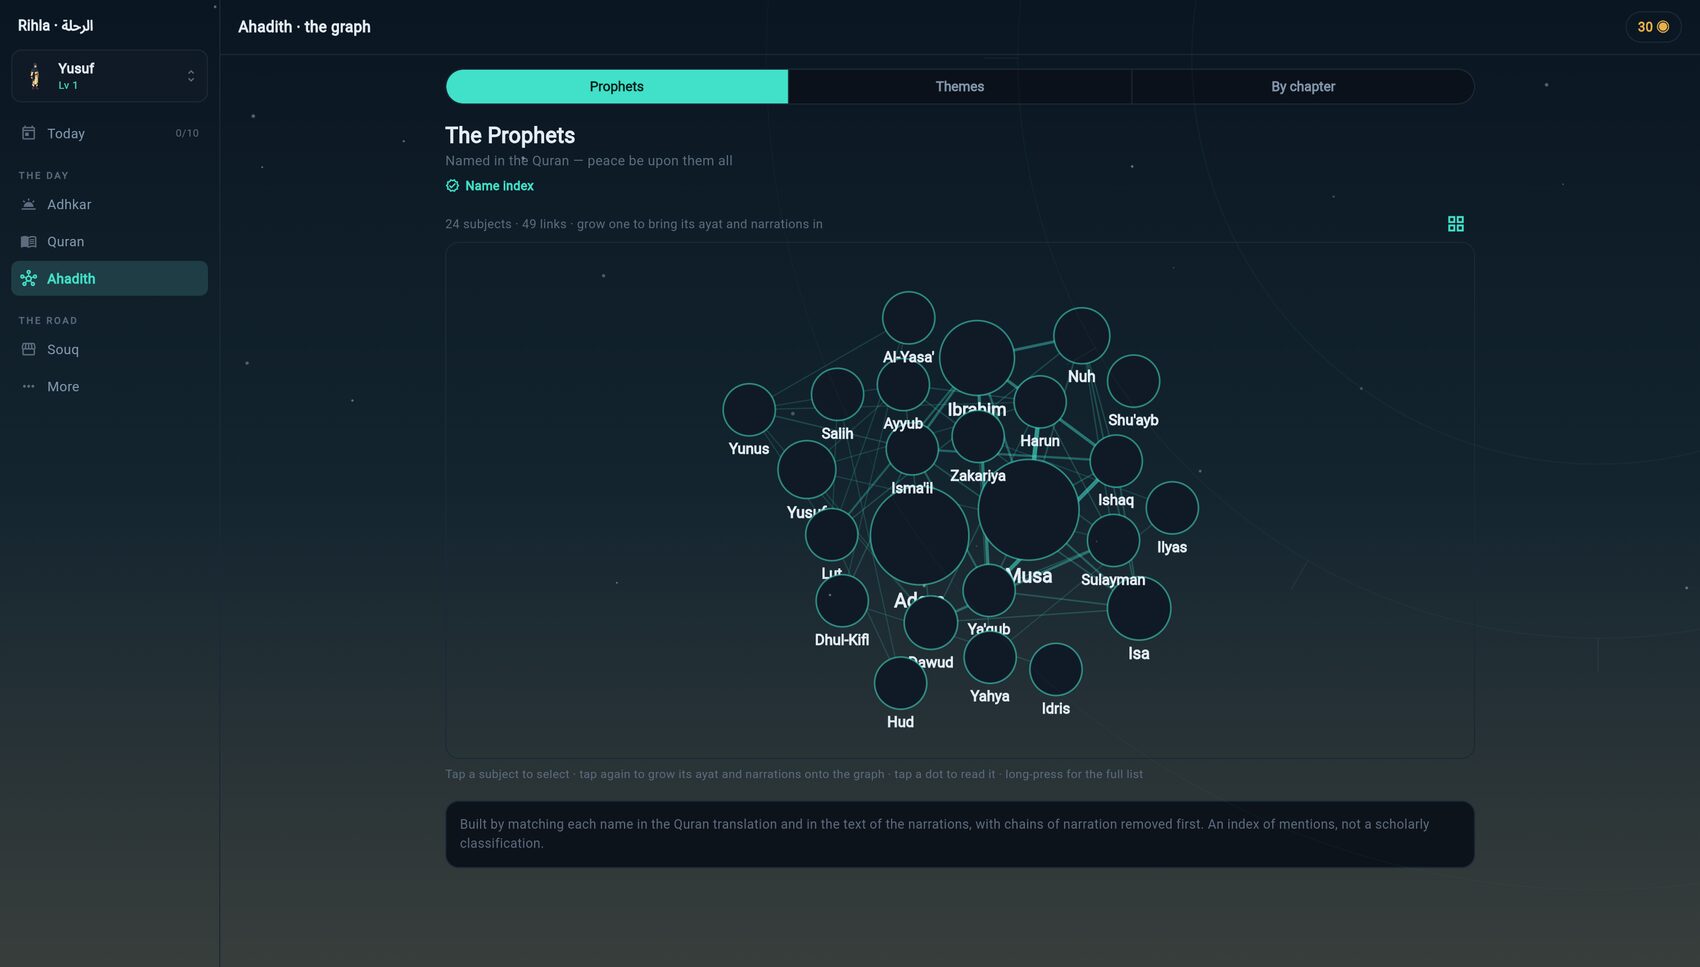Select the Musa node in graph
The width and height of the screenshot is (1700, 967).
point(1028,510)
